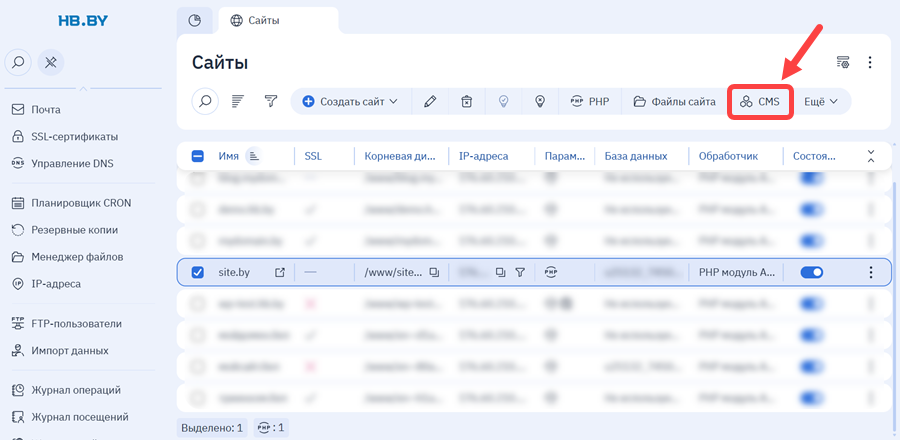
Task: Copy the site.by IP address icon
Action: (501, 272)
